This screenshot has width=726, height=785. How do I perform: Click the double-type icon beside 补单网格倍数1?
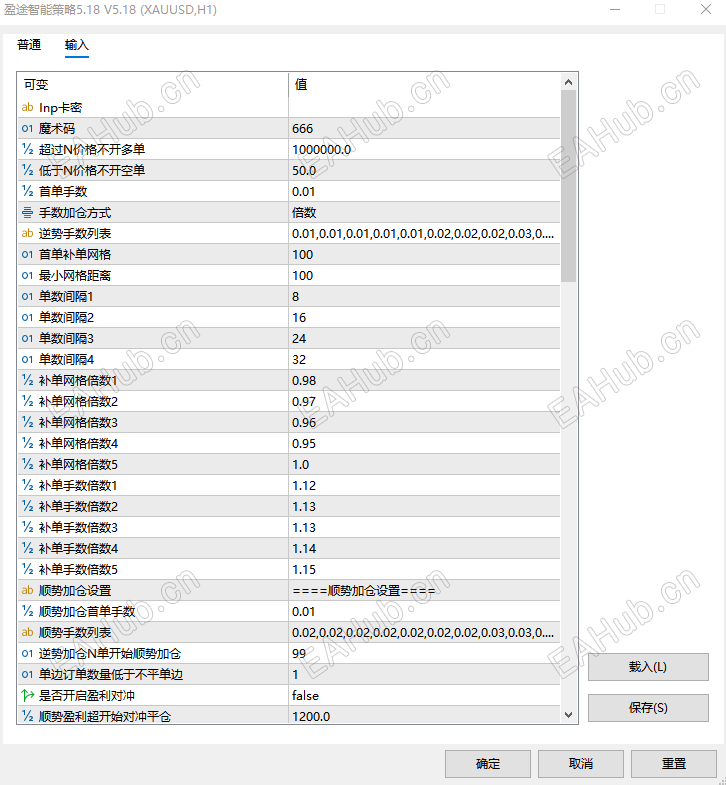[28, 381]
